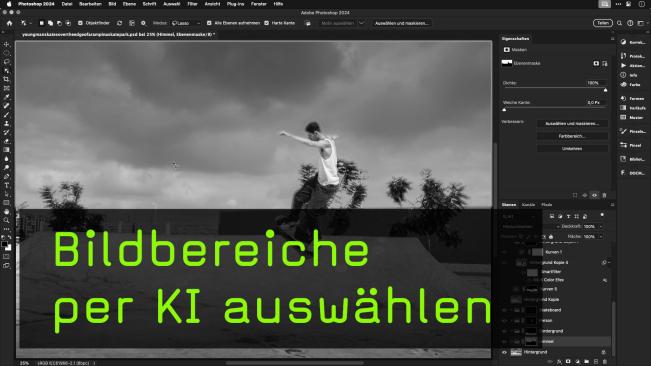Open the Fenster menu
Viewport: 651px width, 366px height.
pos(259,4)
